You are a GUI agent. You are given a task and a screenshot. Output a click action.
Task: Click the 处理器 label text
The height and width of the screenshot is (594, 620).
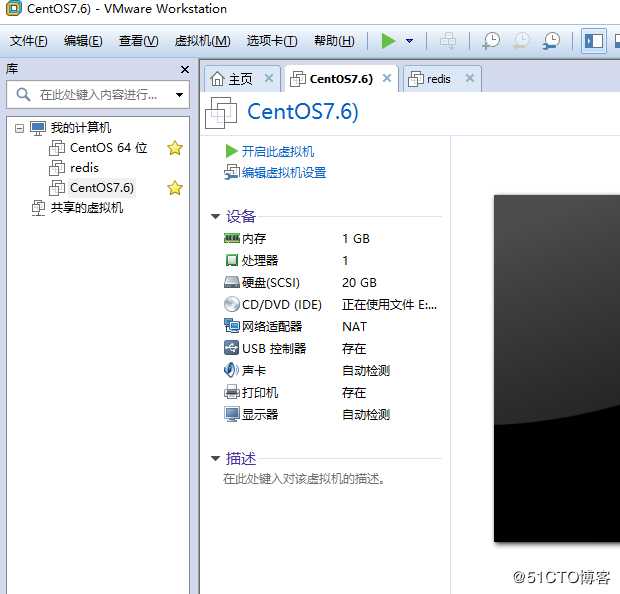tap(260, 260)
